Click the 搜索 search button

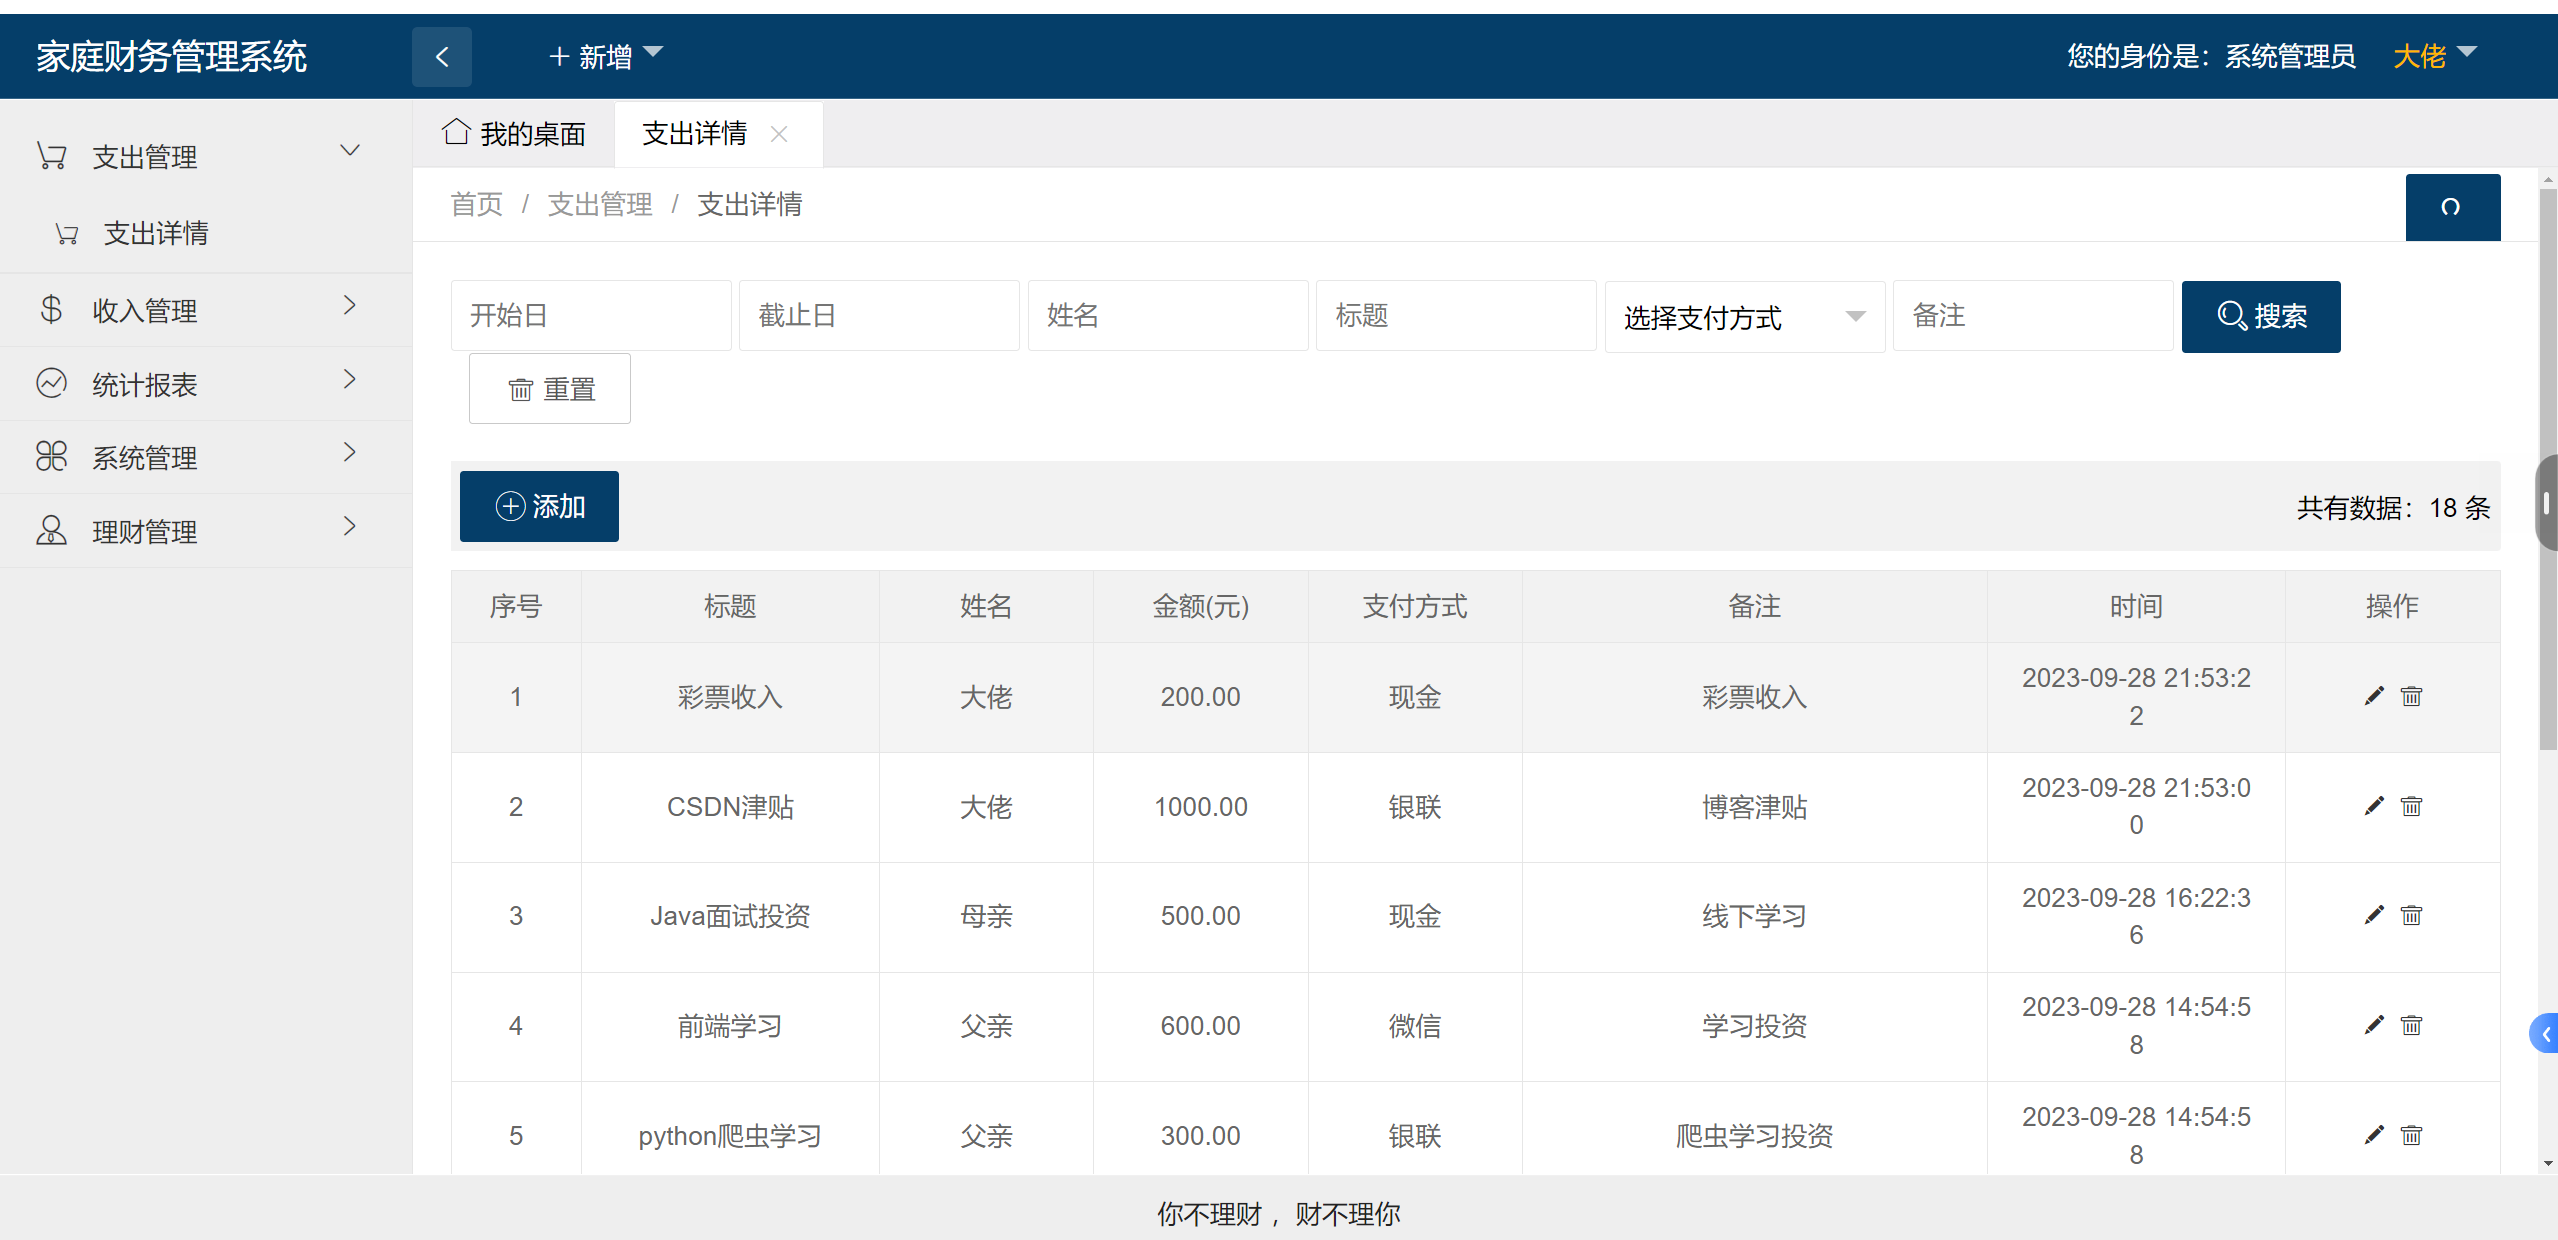(x=2261, y=316)
